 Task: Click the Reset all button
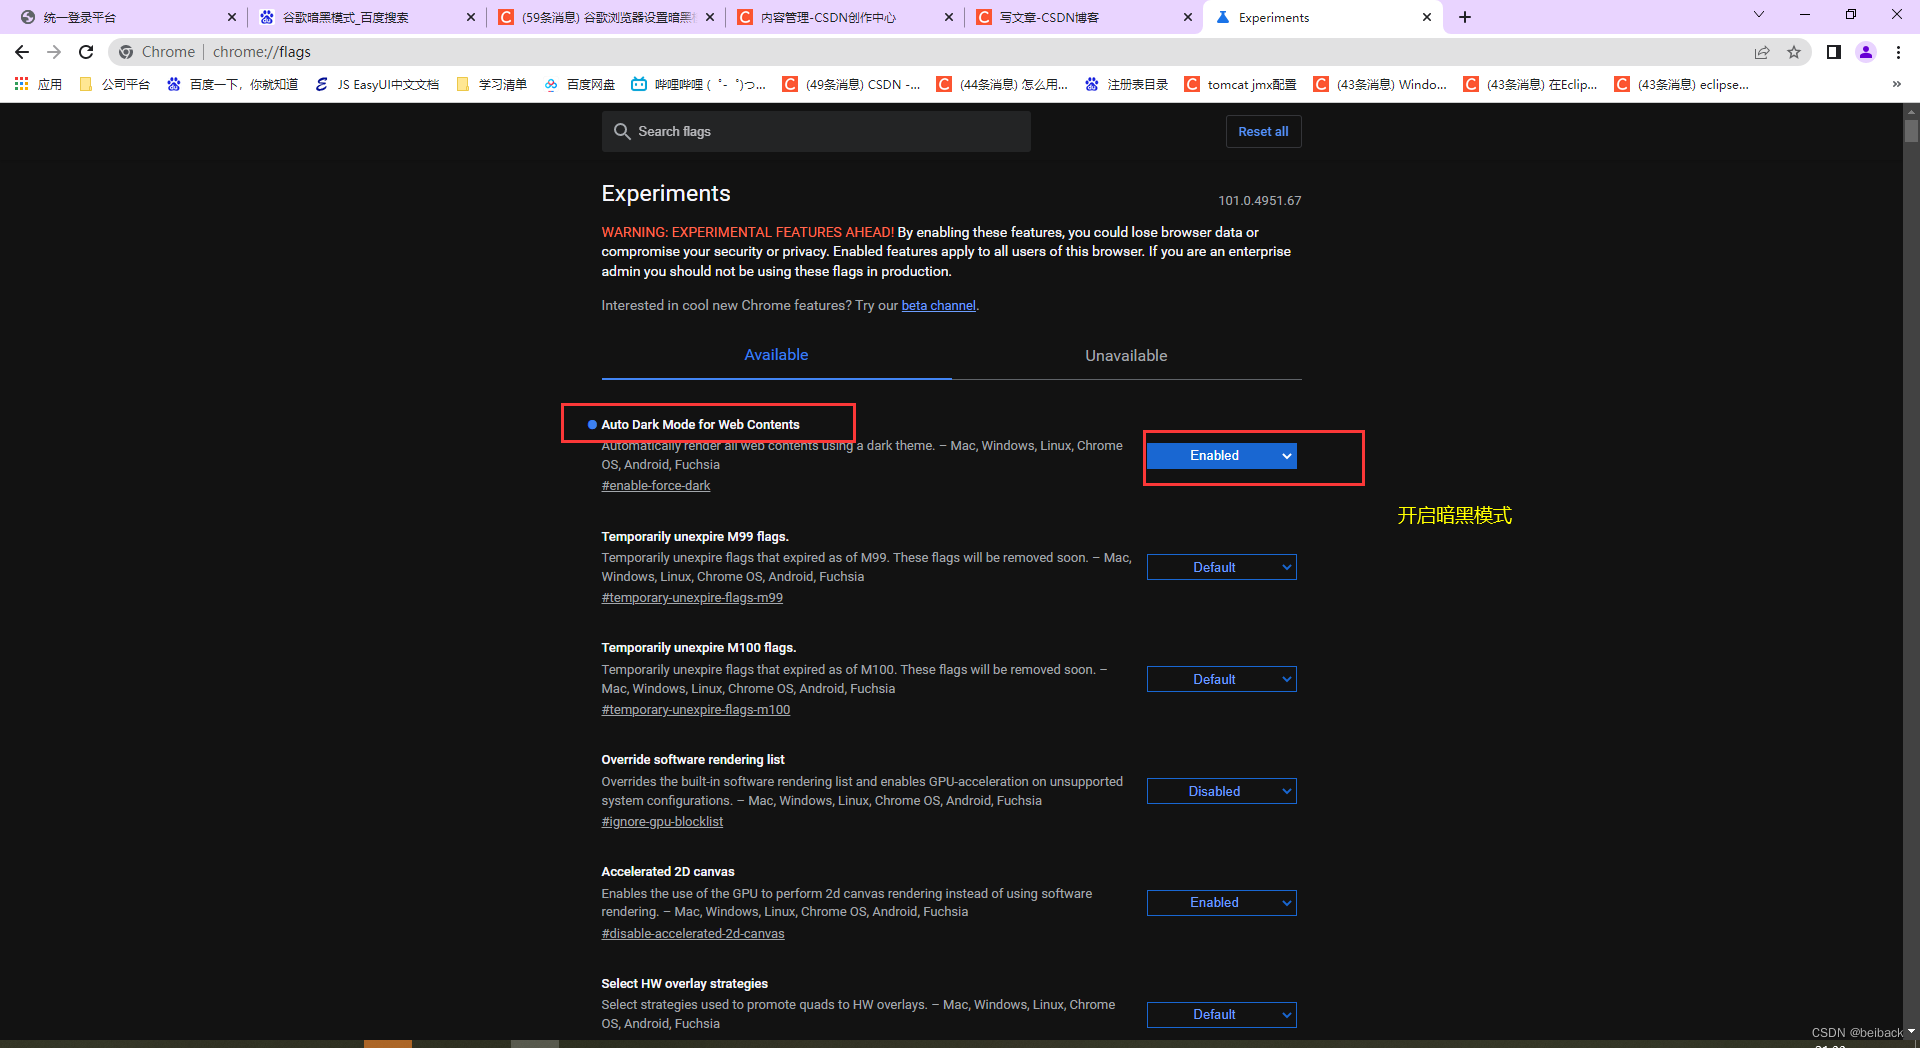[1263, 132]
